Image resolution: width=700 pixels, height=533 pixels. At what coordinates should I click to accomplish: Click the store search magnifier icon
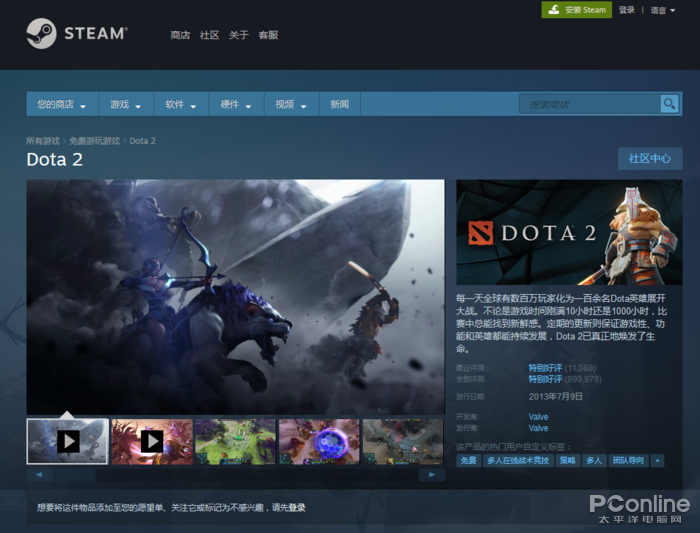pos(669,104)
